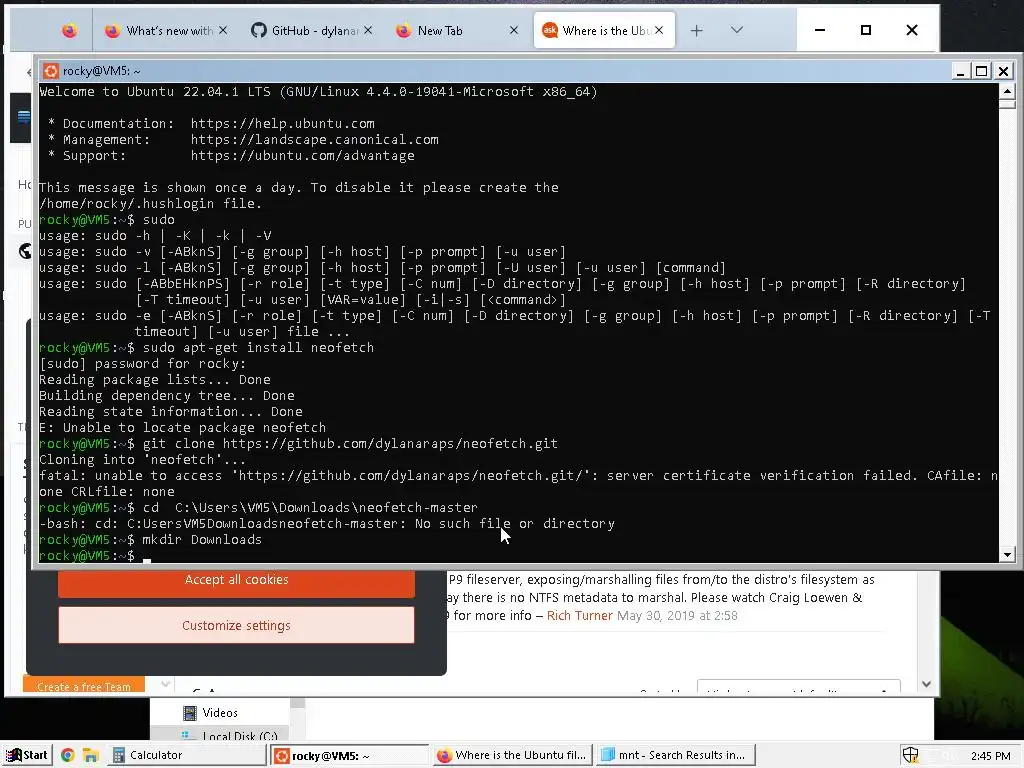Click the help.ubuntu.com documentation URL
The width and height of the screenshot is (1024, 768).
[x=283, y=123]
